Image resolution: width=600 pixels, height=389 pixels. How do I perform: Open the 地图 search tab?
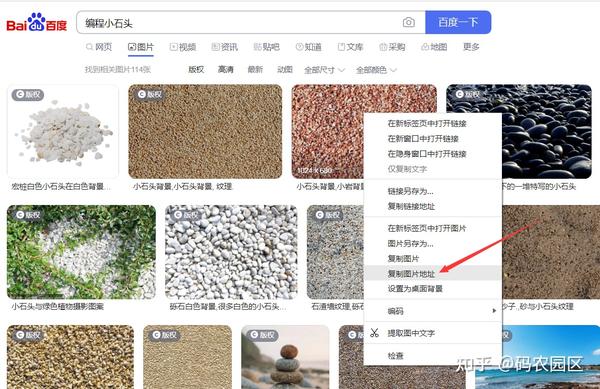(x=434, y=47)
